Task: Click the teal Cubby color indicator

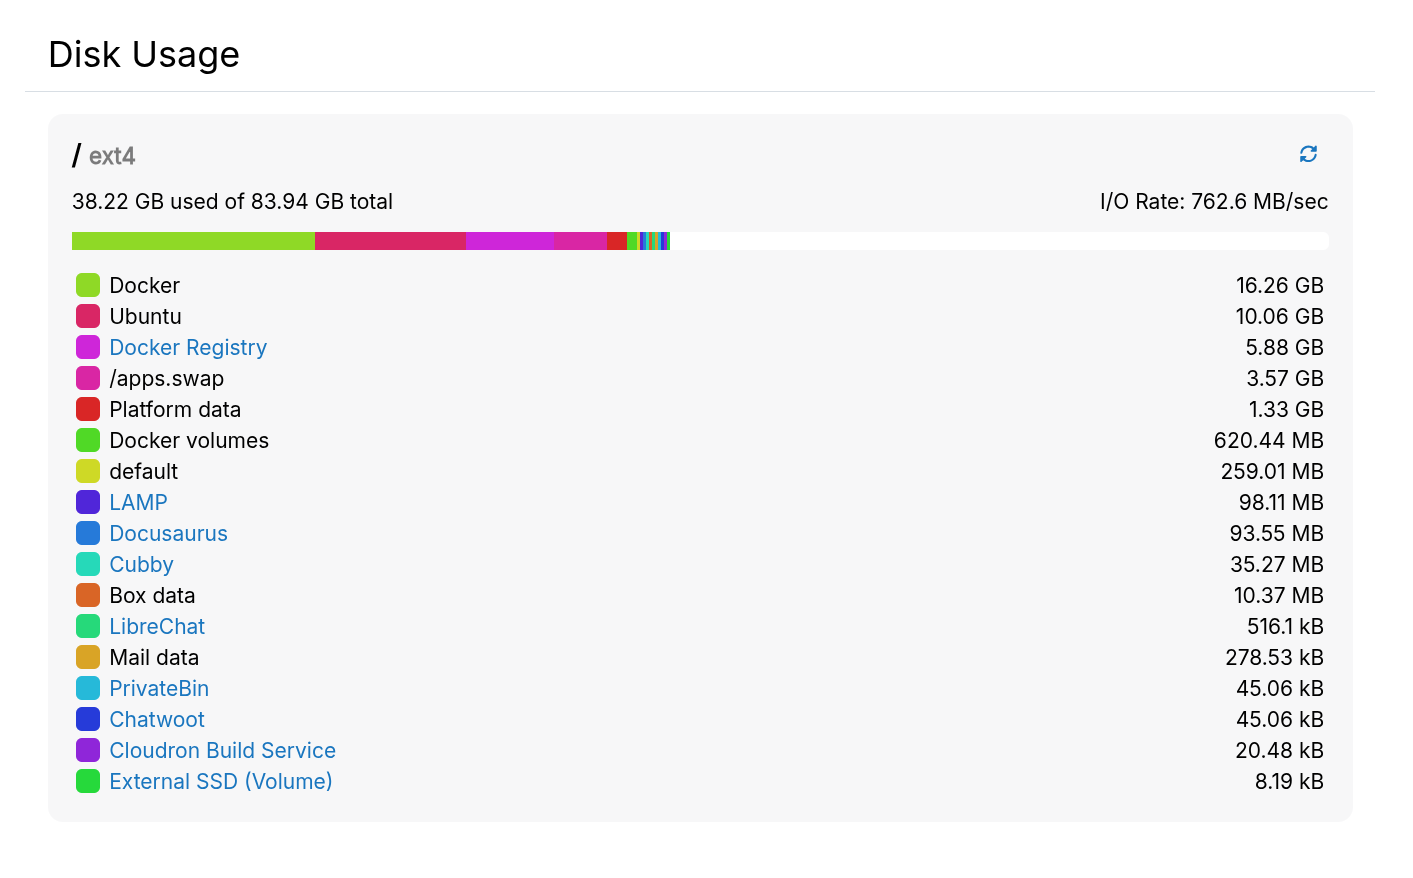Action: [87, 564]
